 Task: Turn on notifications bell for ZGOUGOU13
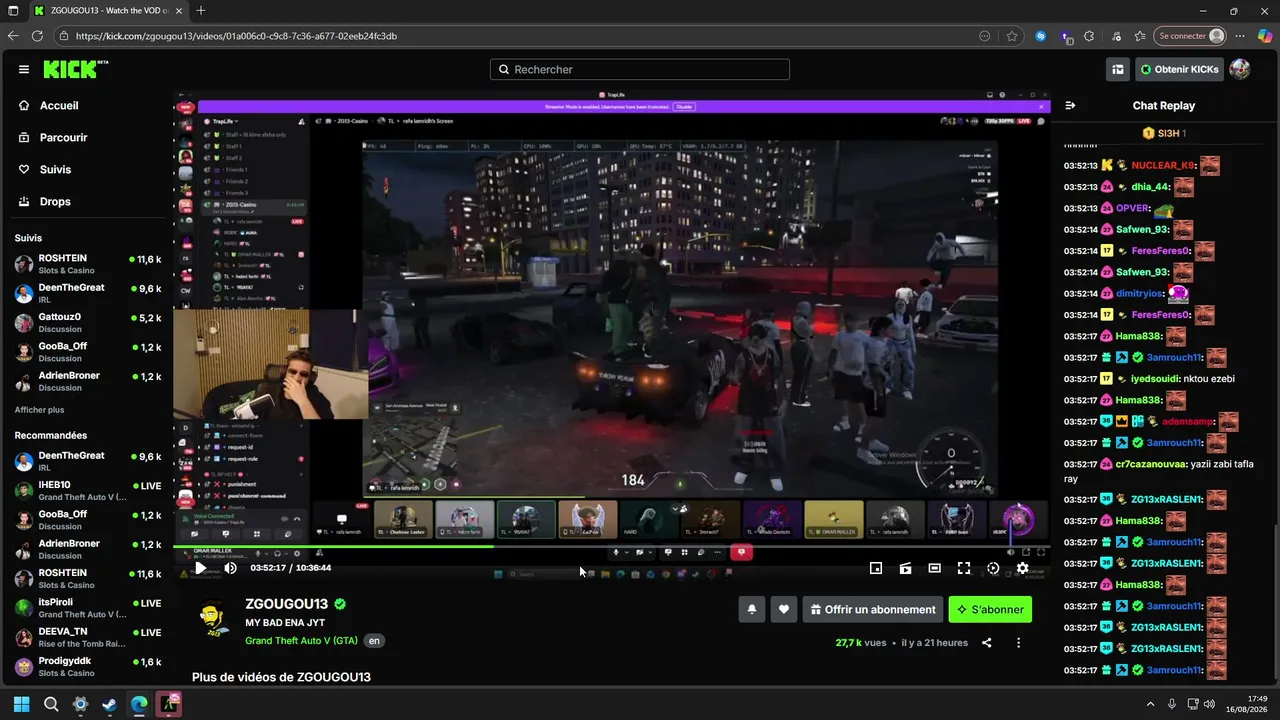point(752,609)
